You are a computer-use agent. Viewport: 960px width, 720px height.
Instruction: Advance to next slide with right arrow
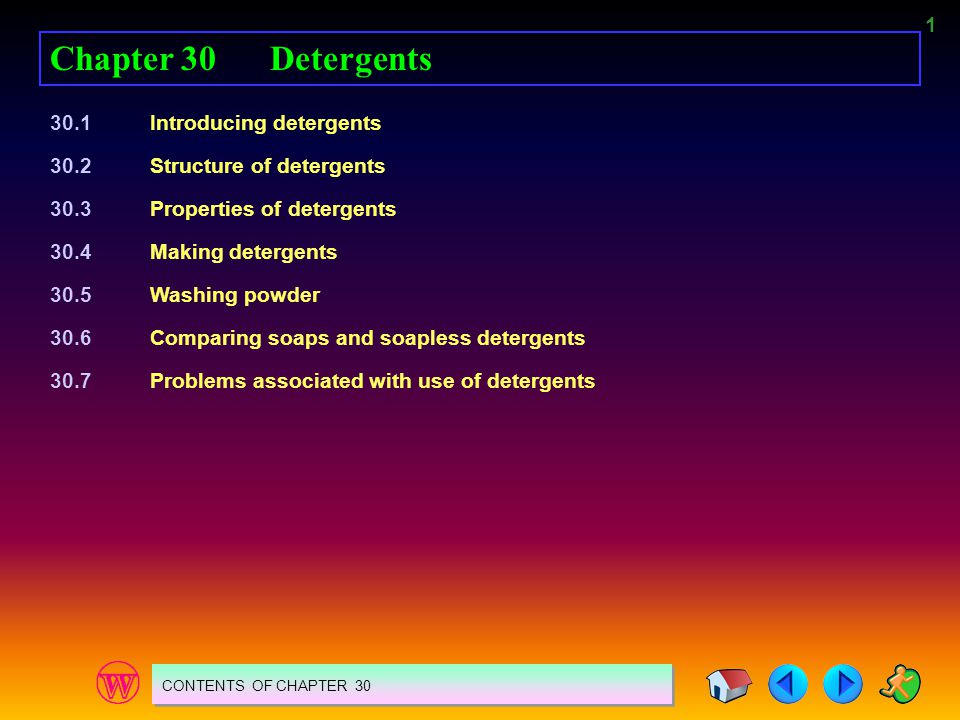coord(843,684)
